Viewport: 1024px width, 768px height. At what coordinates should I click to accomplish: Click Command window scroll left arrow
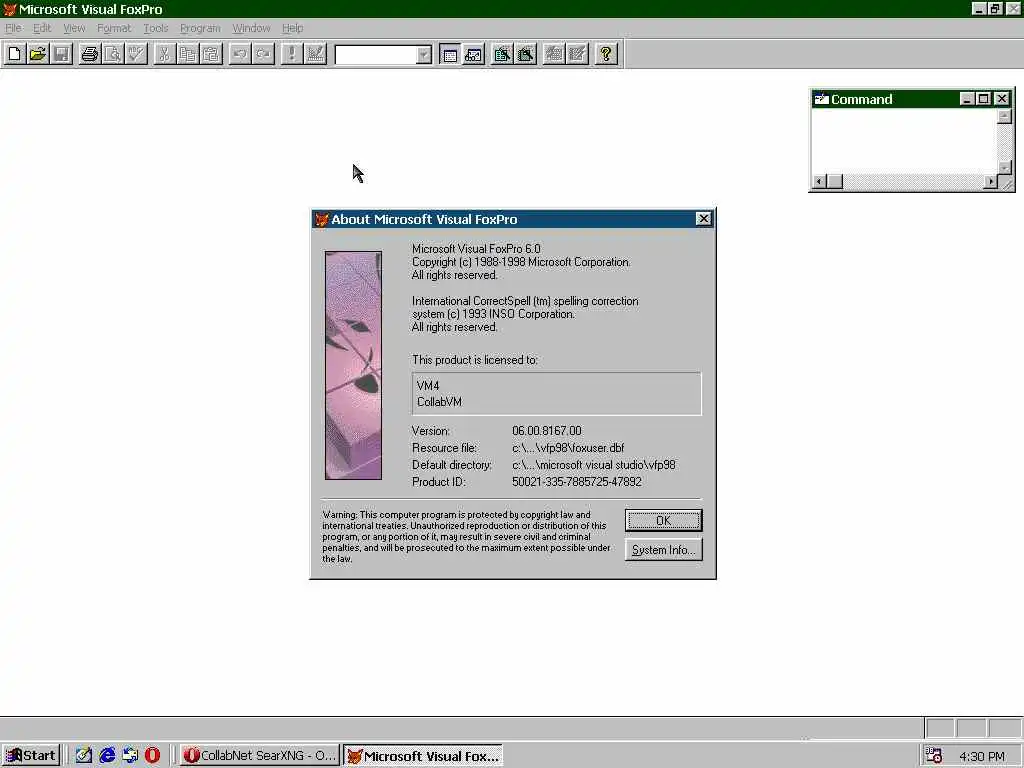click(819, 182)
